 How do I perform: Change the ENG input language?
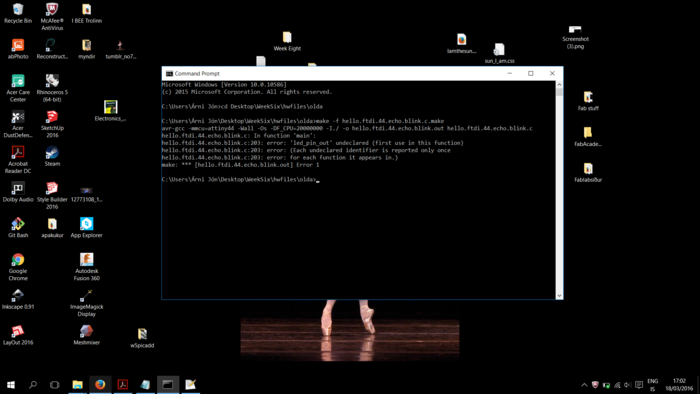(652, 385)
